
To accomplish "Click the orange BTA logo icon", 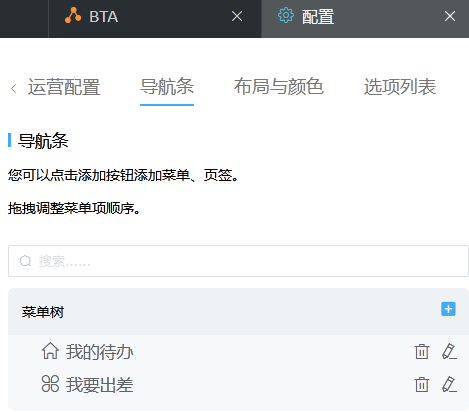I will (x=73, y=16).
